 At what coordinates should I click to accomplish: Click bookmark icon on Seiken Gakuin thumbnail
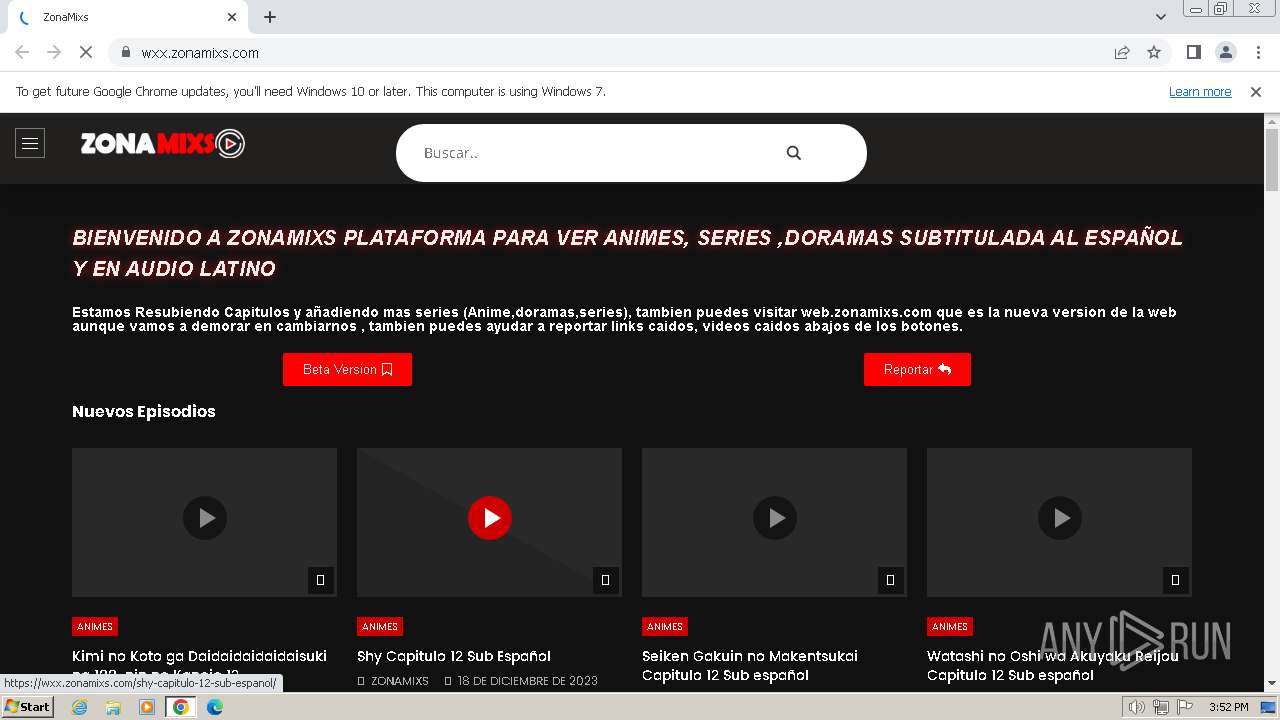[x=890, y=580]
